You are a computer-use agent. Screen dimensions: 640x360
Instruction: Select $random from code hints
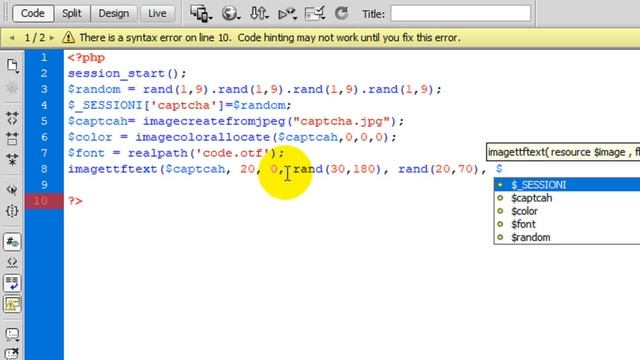567,237
